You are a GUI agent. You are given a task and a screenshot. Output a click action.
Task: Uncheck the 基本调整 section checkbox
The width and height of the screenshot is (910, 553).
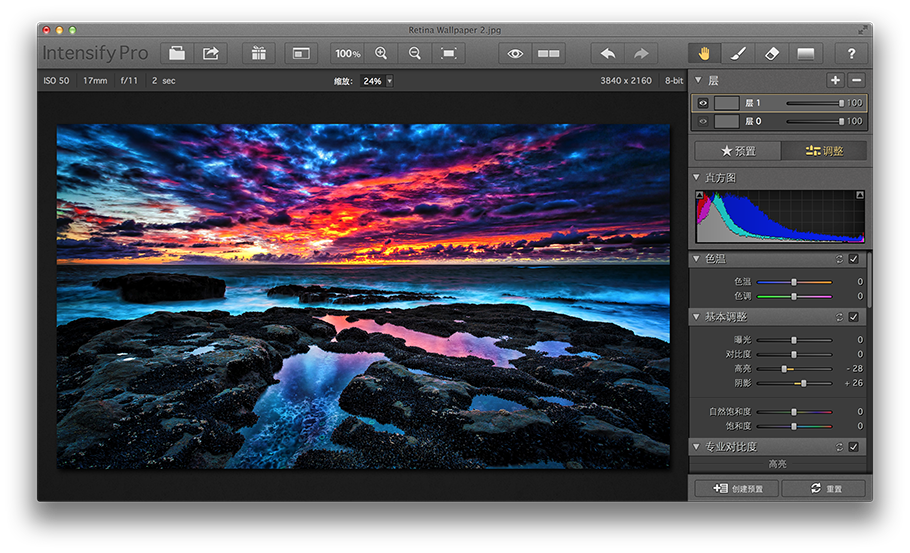tap(853, 317)
